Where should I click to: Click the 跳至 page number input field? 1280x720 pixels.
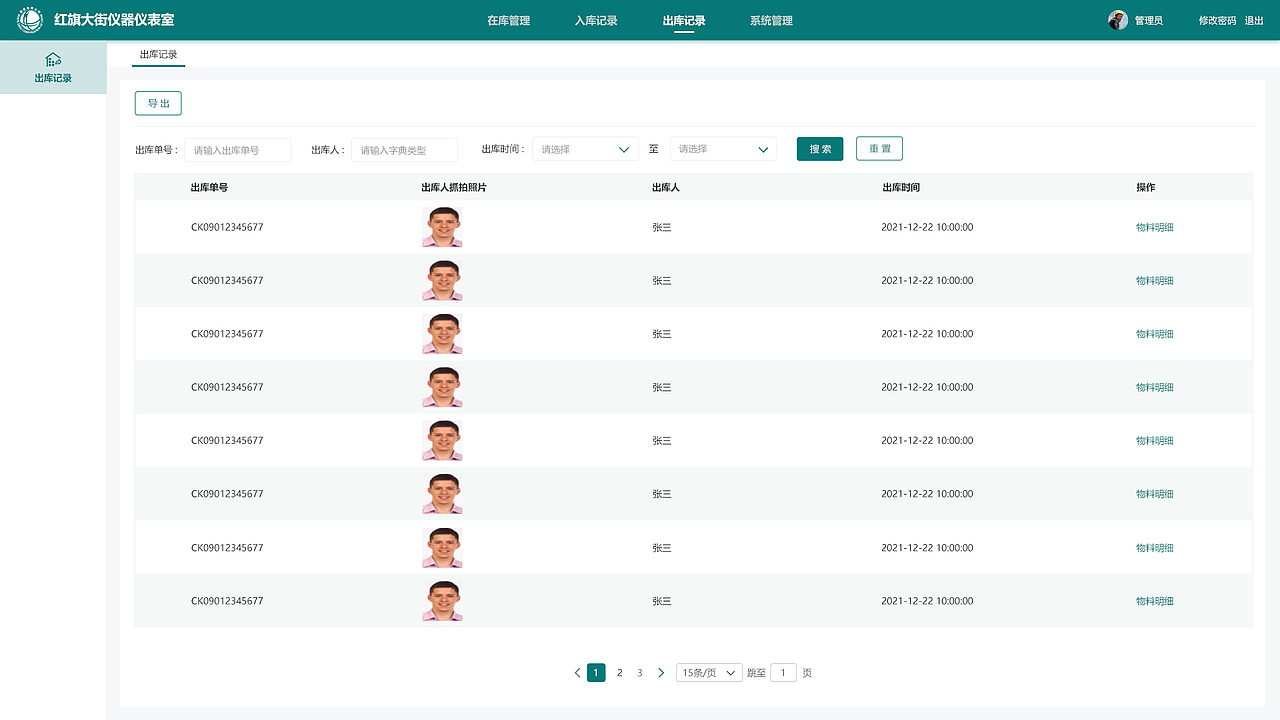click(x=783, y=672)
